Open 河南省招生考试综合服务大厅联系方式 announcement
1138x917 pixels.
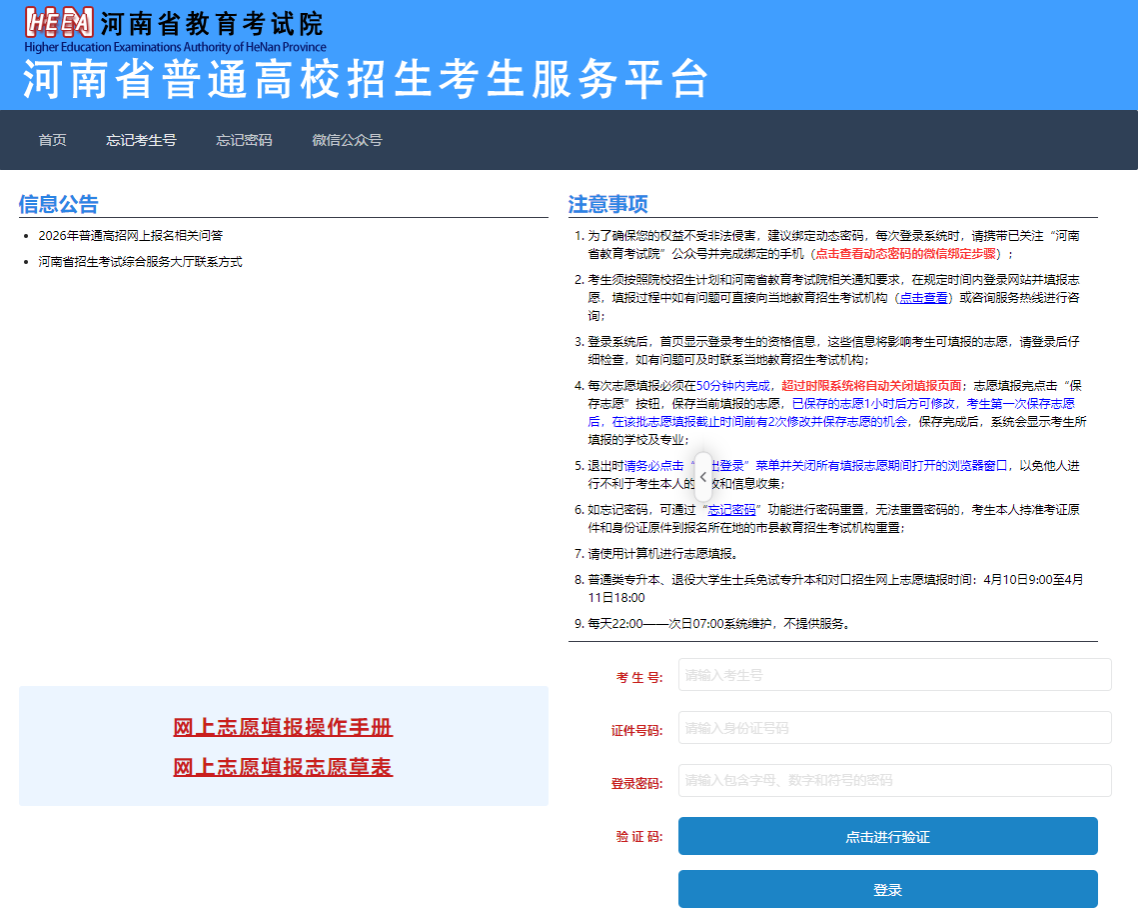click(140, 262)
